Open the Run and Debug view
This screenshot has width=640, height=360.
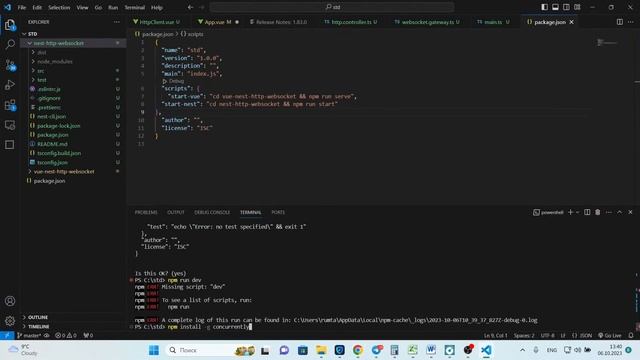[10, 84]
